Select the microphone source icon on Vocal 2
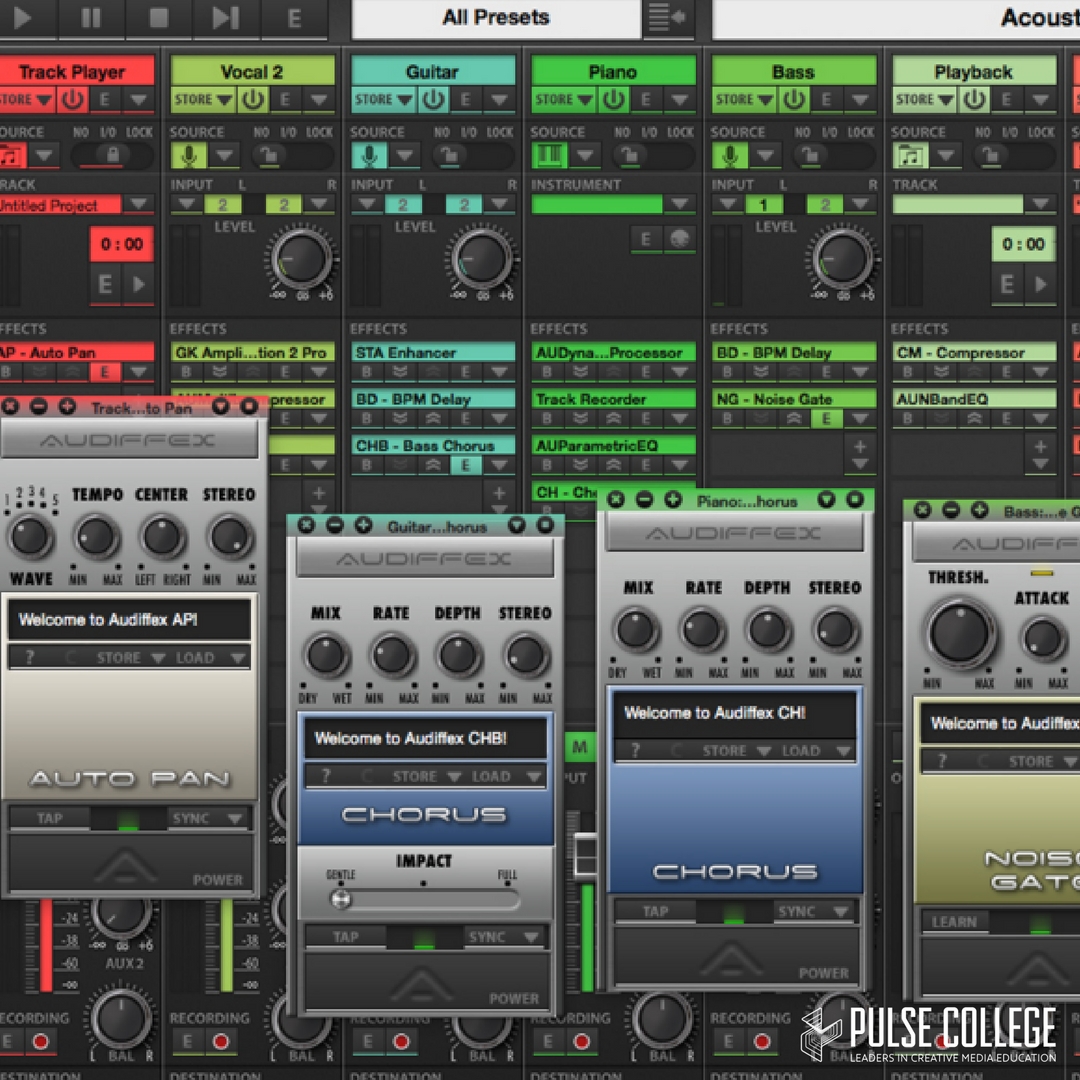Image resolution: width=1080 pixels, height=1080 pixels. 186,155
